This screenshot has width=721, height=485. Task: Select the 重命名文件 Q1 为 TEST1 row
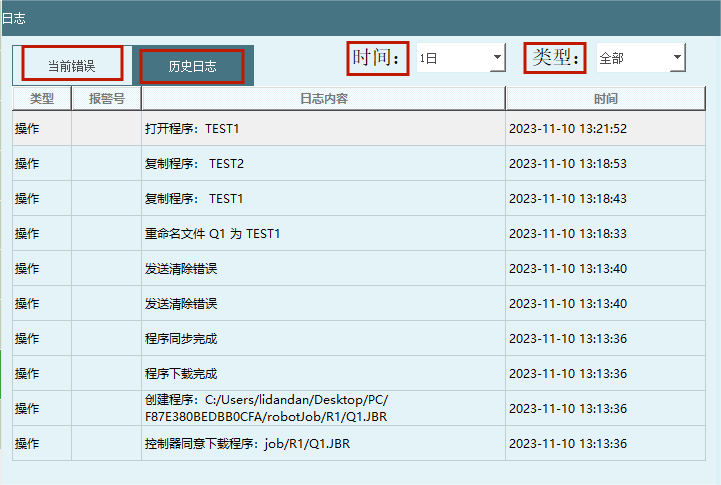click(x=323, y=234)
